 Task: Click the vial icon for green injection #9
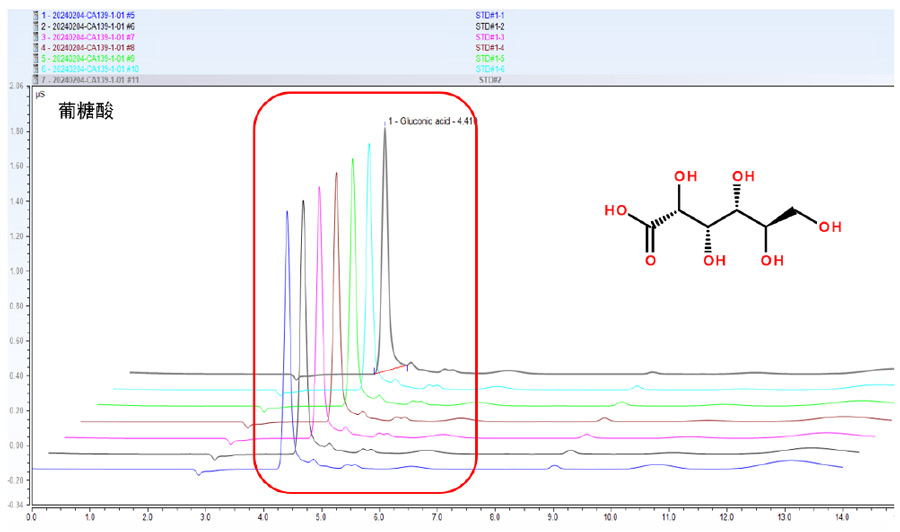pos(36,57)
